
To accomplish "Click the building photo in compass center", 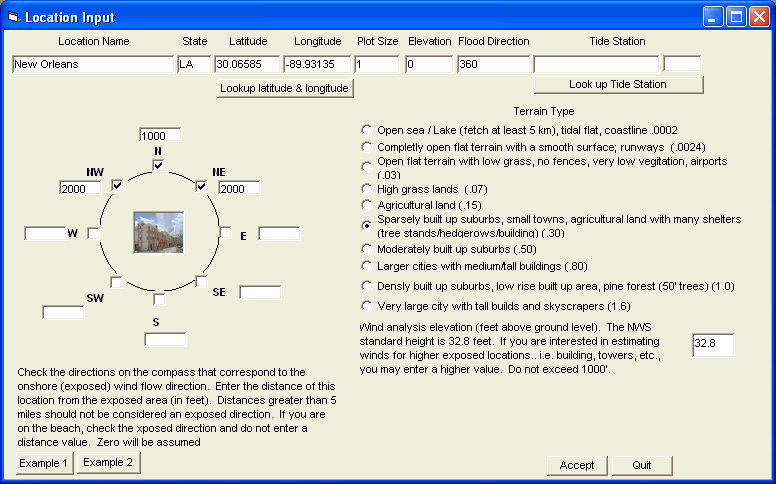I will (x=158, y=232).
